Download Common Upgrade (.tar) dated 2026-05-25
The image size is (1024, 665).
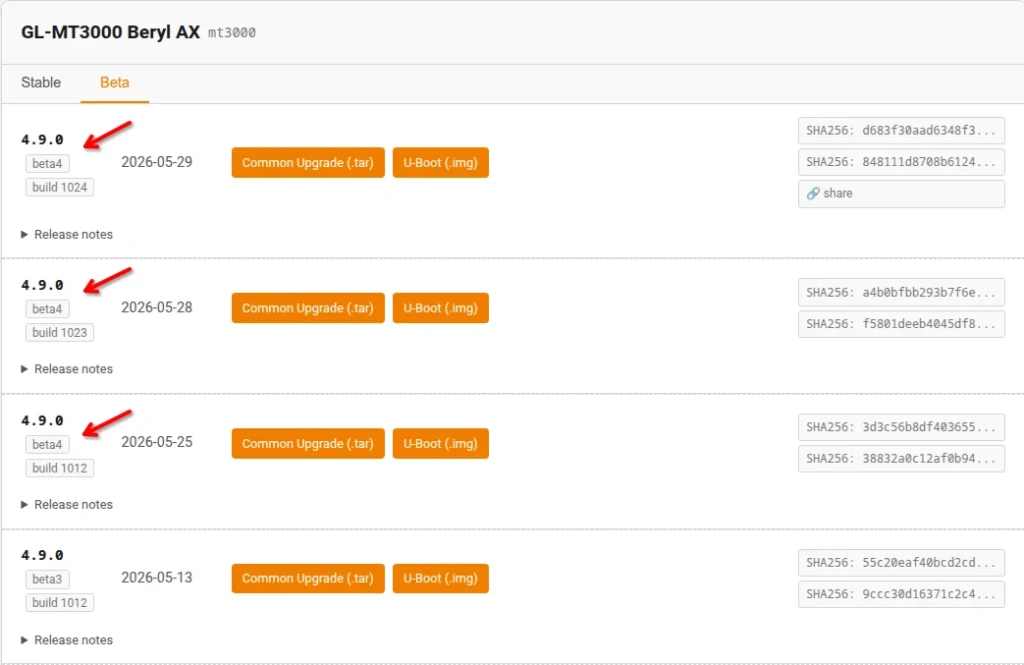[x=308, y=444]
